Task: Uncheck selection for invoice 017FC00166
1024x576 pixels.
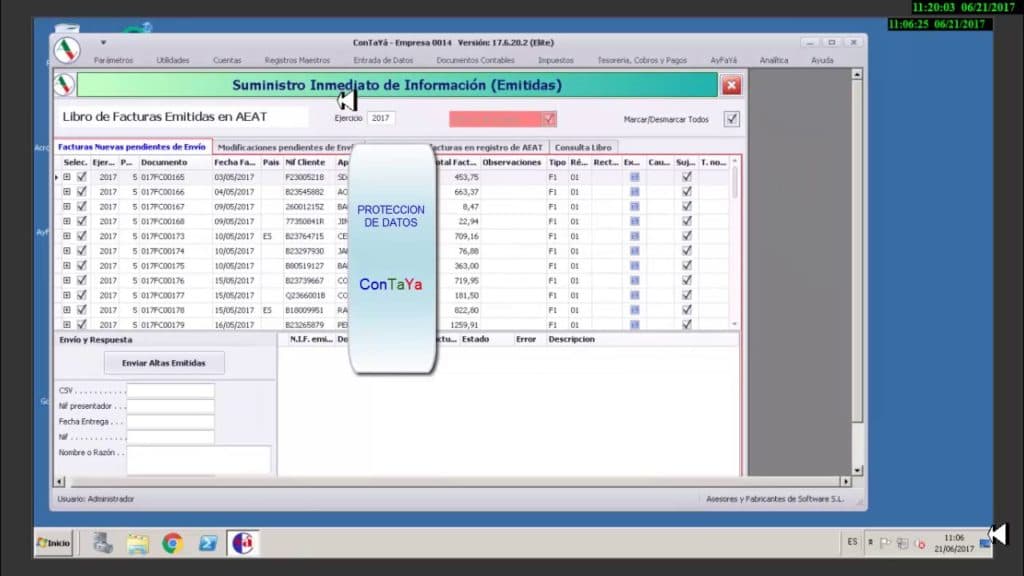Action: [82, 192]
